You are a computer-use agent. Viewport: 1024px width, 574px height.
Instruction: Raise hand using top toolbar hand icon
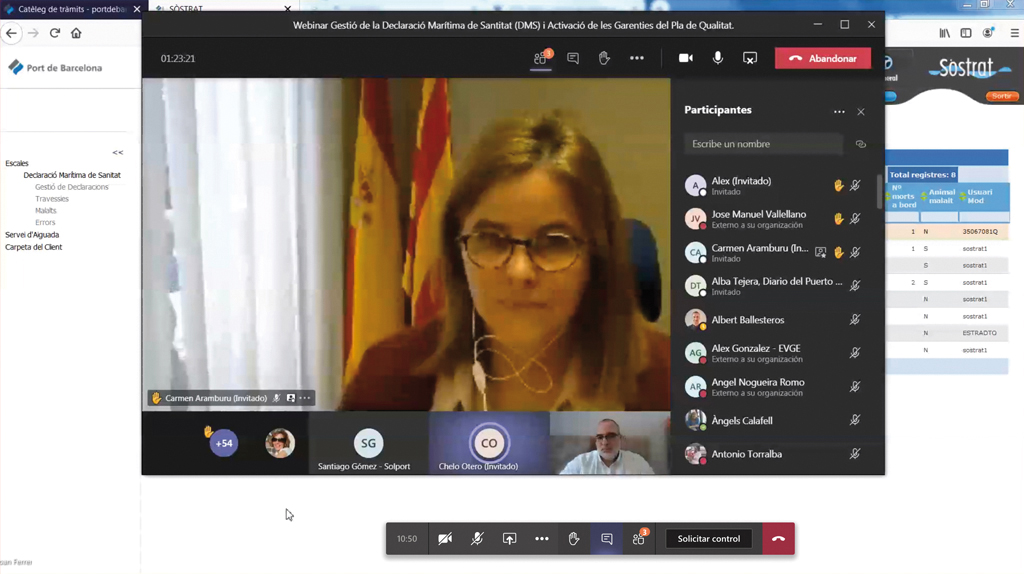(604, 59)
